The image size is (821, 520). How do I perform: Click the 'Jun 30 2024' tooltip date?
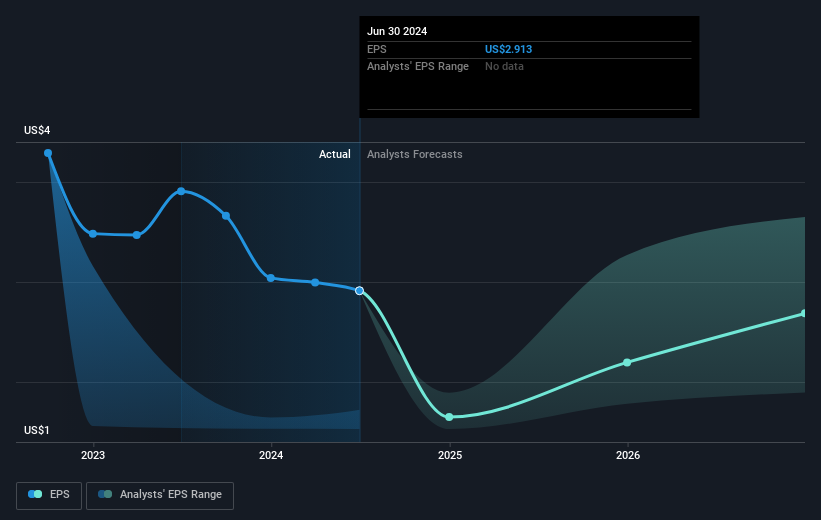point(397,31)
